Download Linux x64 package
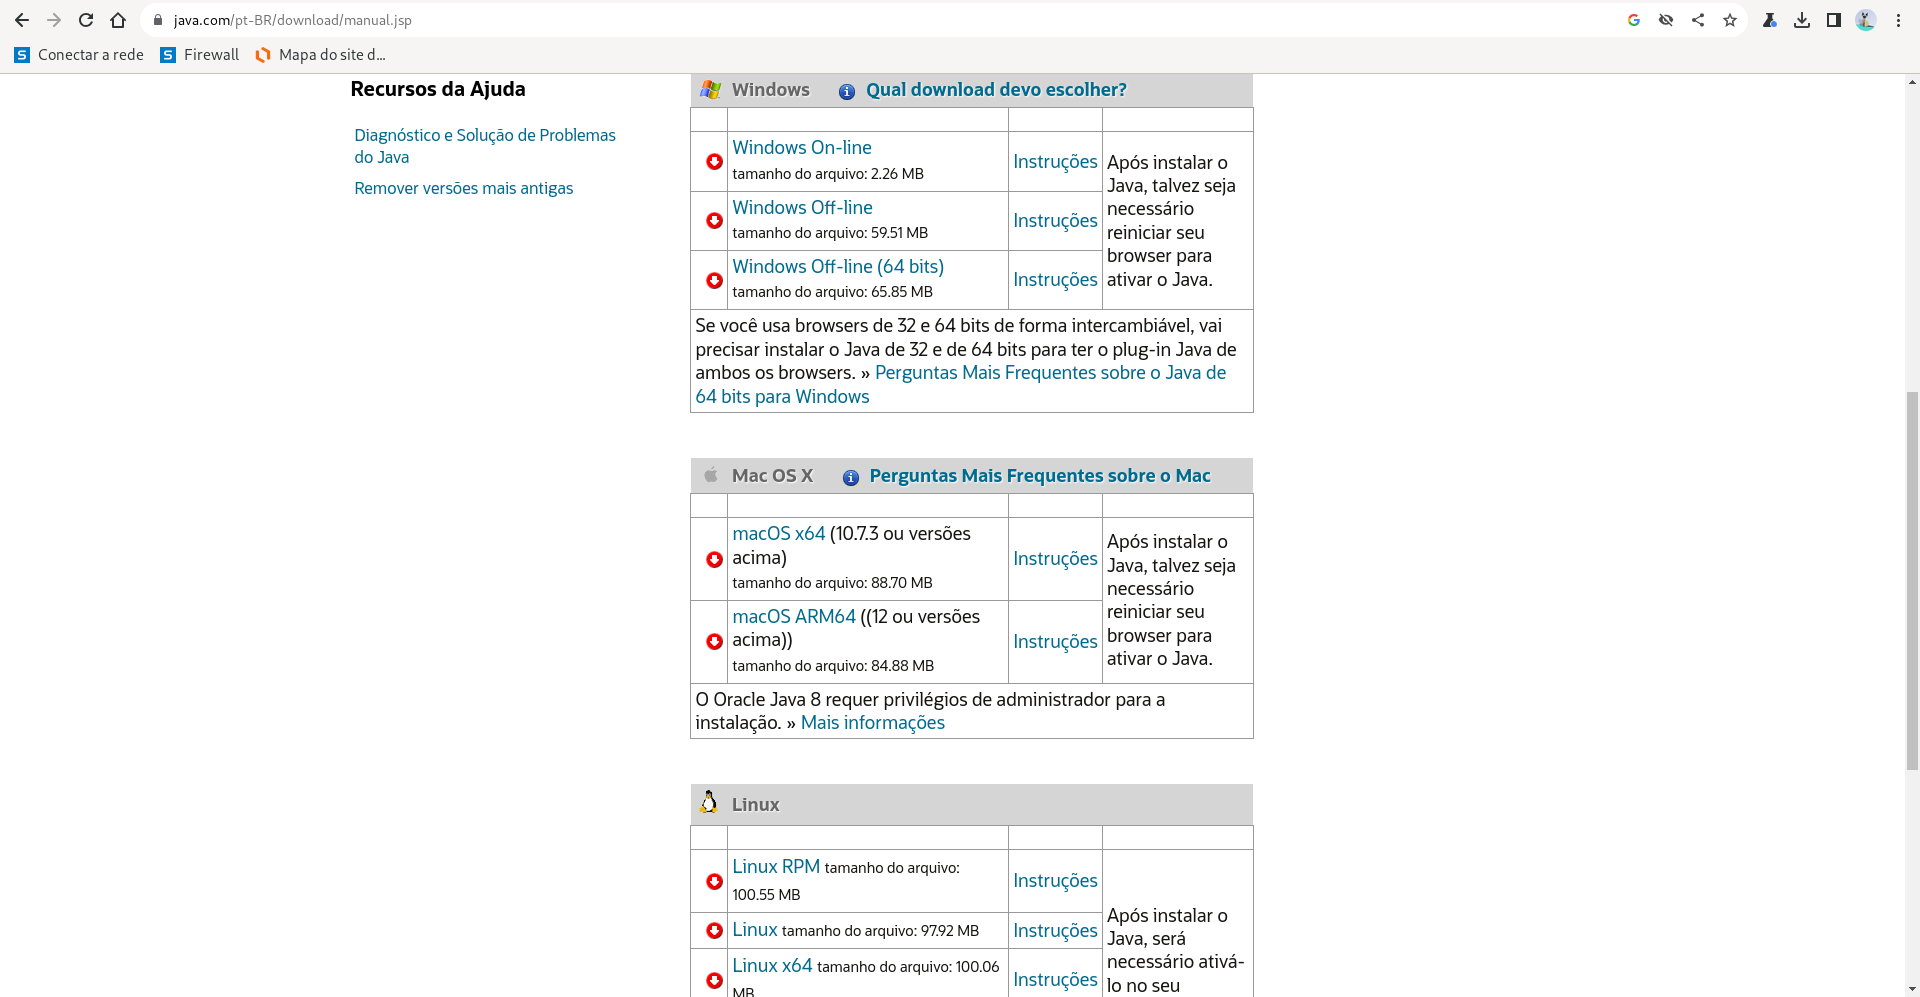This screenshot has height=997, width=1920. pyautogui.click(x=772, y=966)
